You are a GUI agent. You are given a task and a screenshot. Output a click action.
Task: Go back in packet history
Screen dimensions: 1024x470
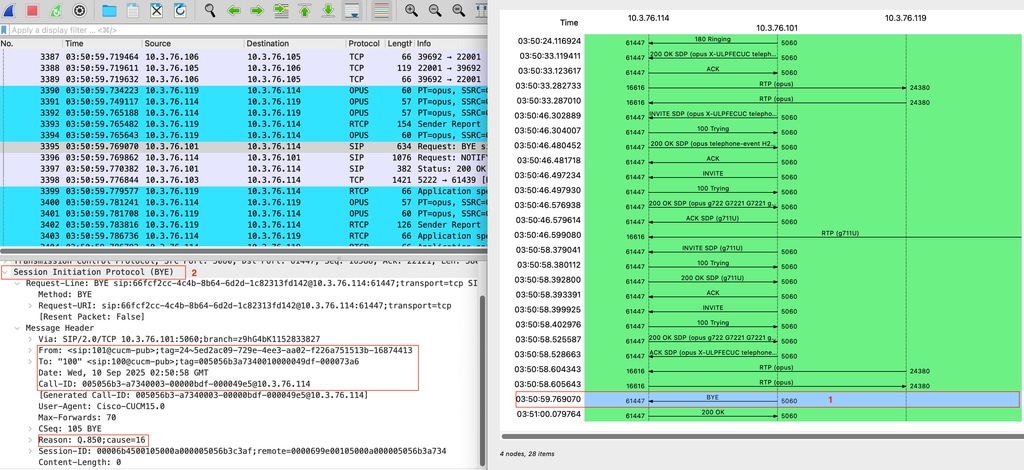[x=233, y=10]
